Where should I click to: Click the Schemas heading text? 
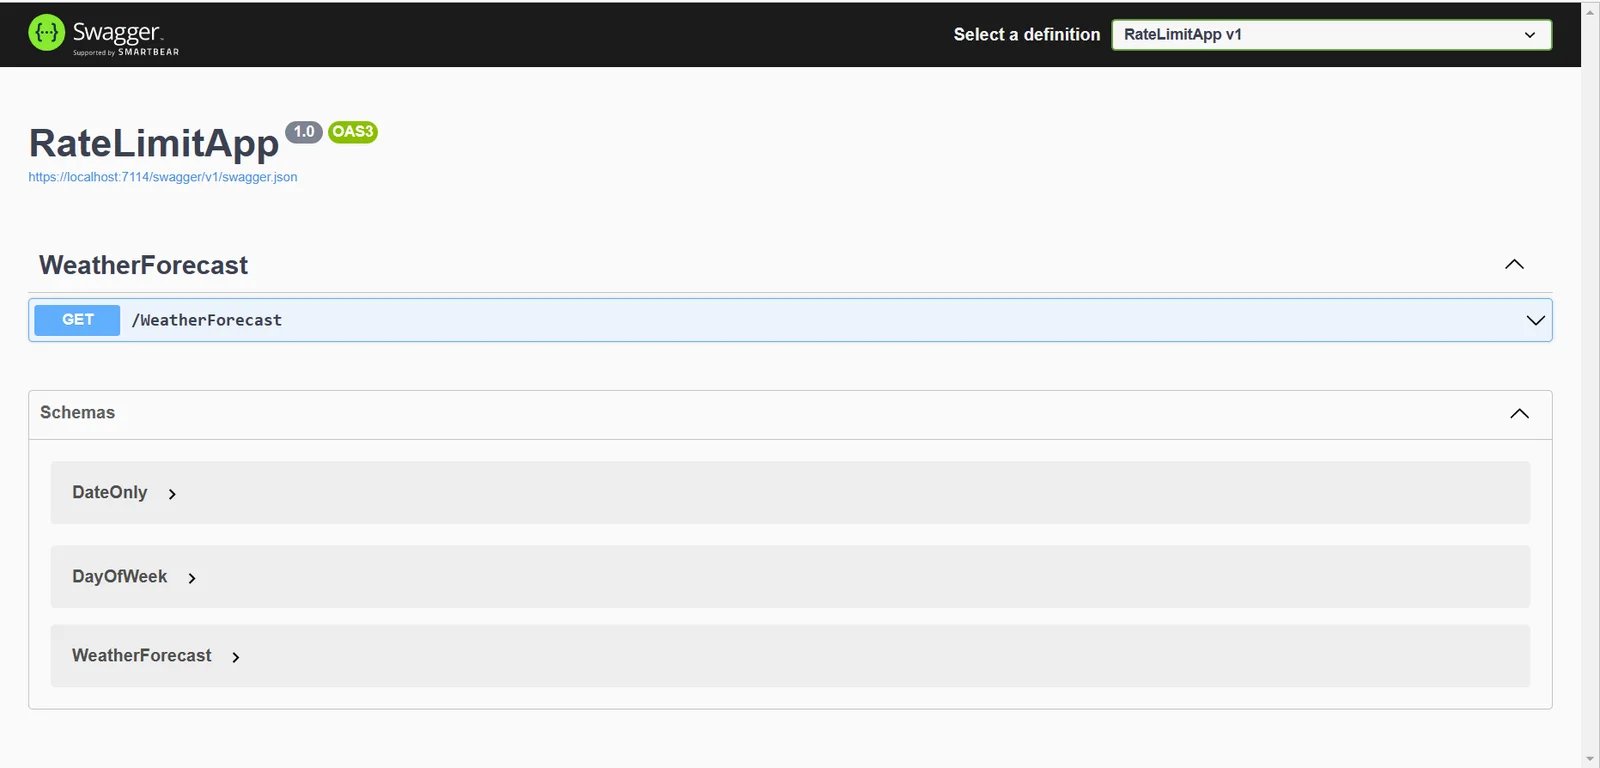click(x=77, y=412)
